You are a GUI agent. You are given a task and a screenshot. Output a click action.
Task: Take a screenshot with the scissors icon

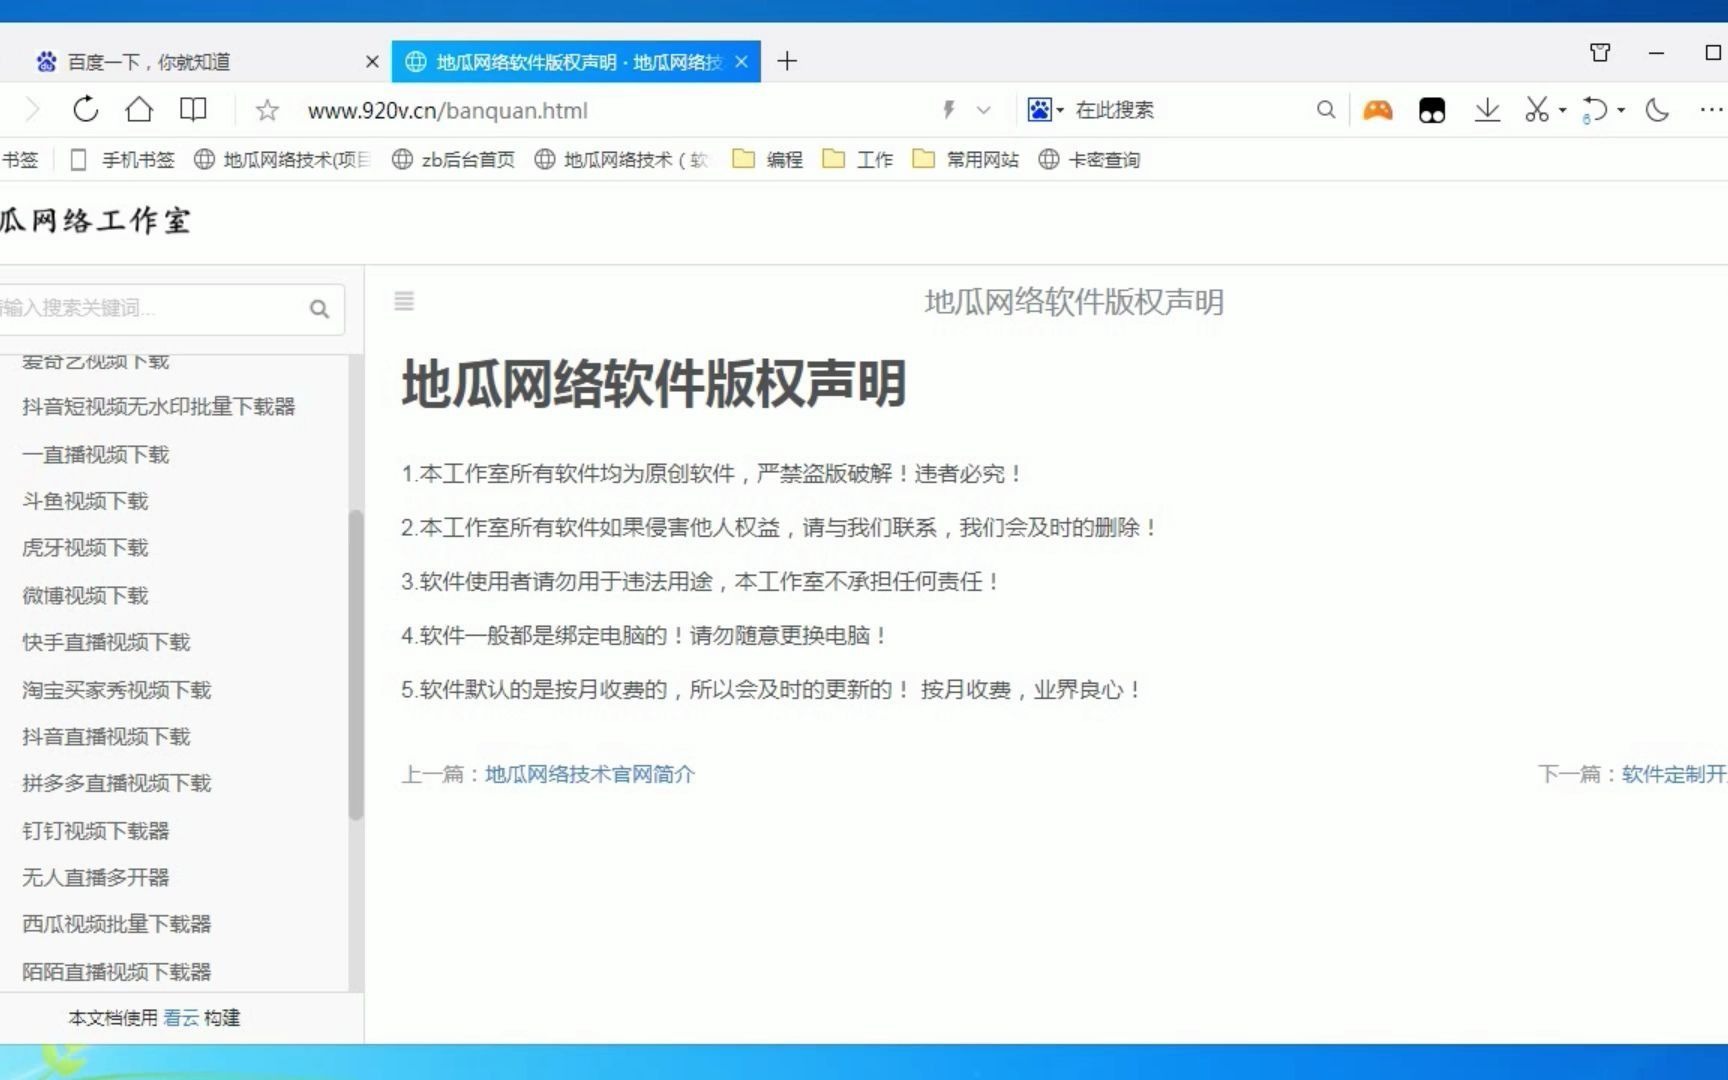coord(1537,110)
